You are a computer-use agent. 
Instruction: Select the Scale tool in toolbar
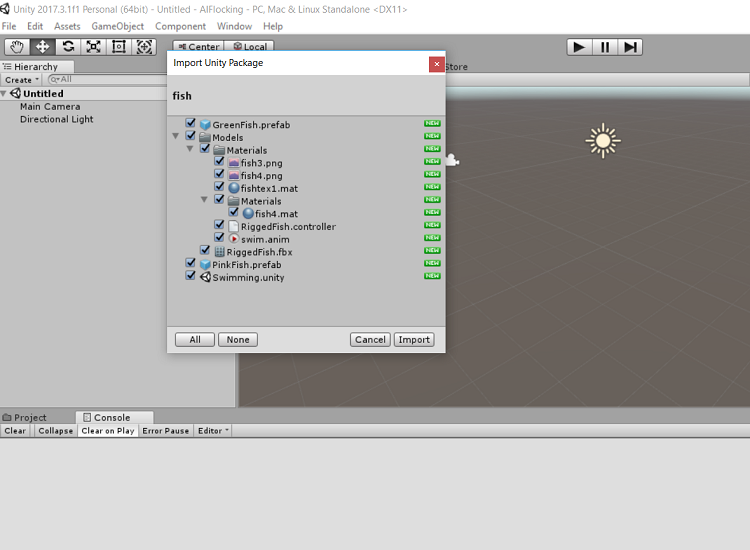[93, 47]
